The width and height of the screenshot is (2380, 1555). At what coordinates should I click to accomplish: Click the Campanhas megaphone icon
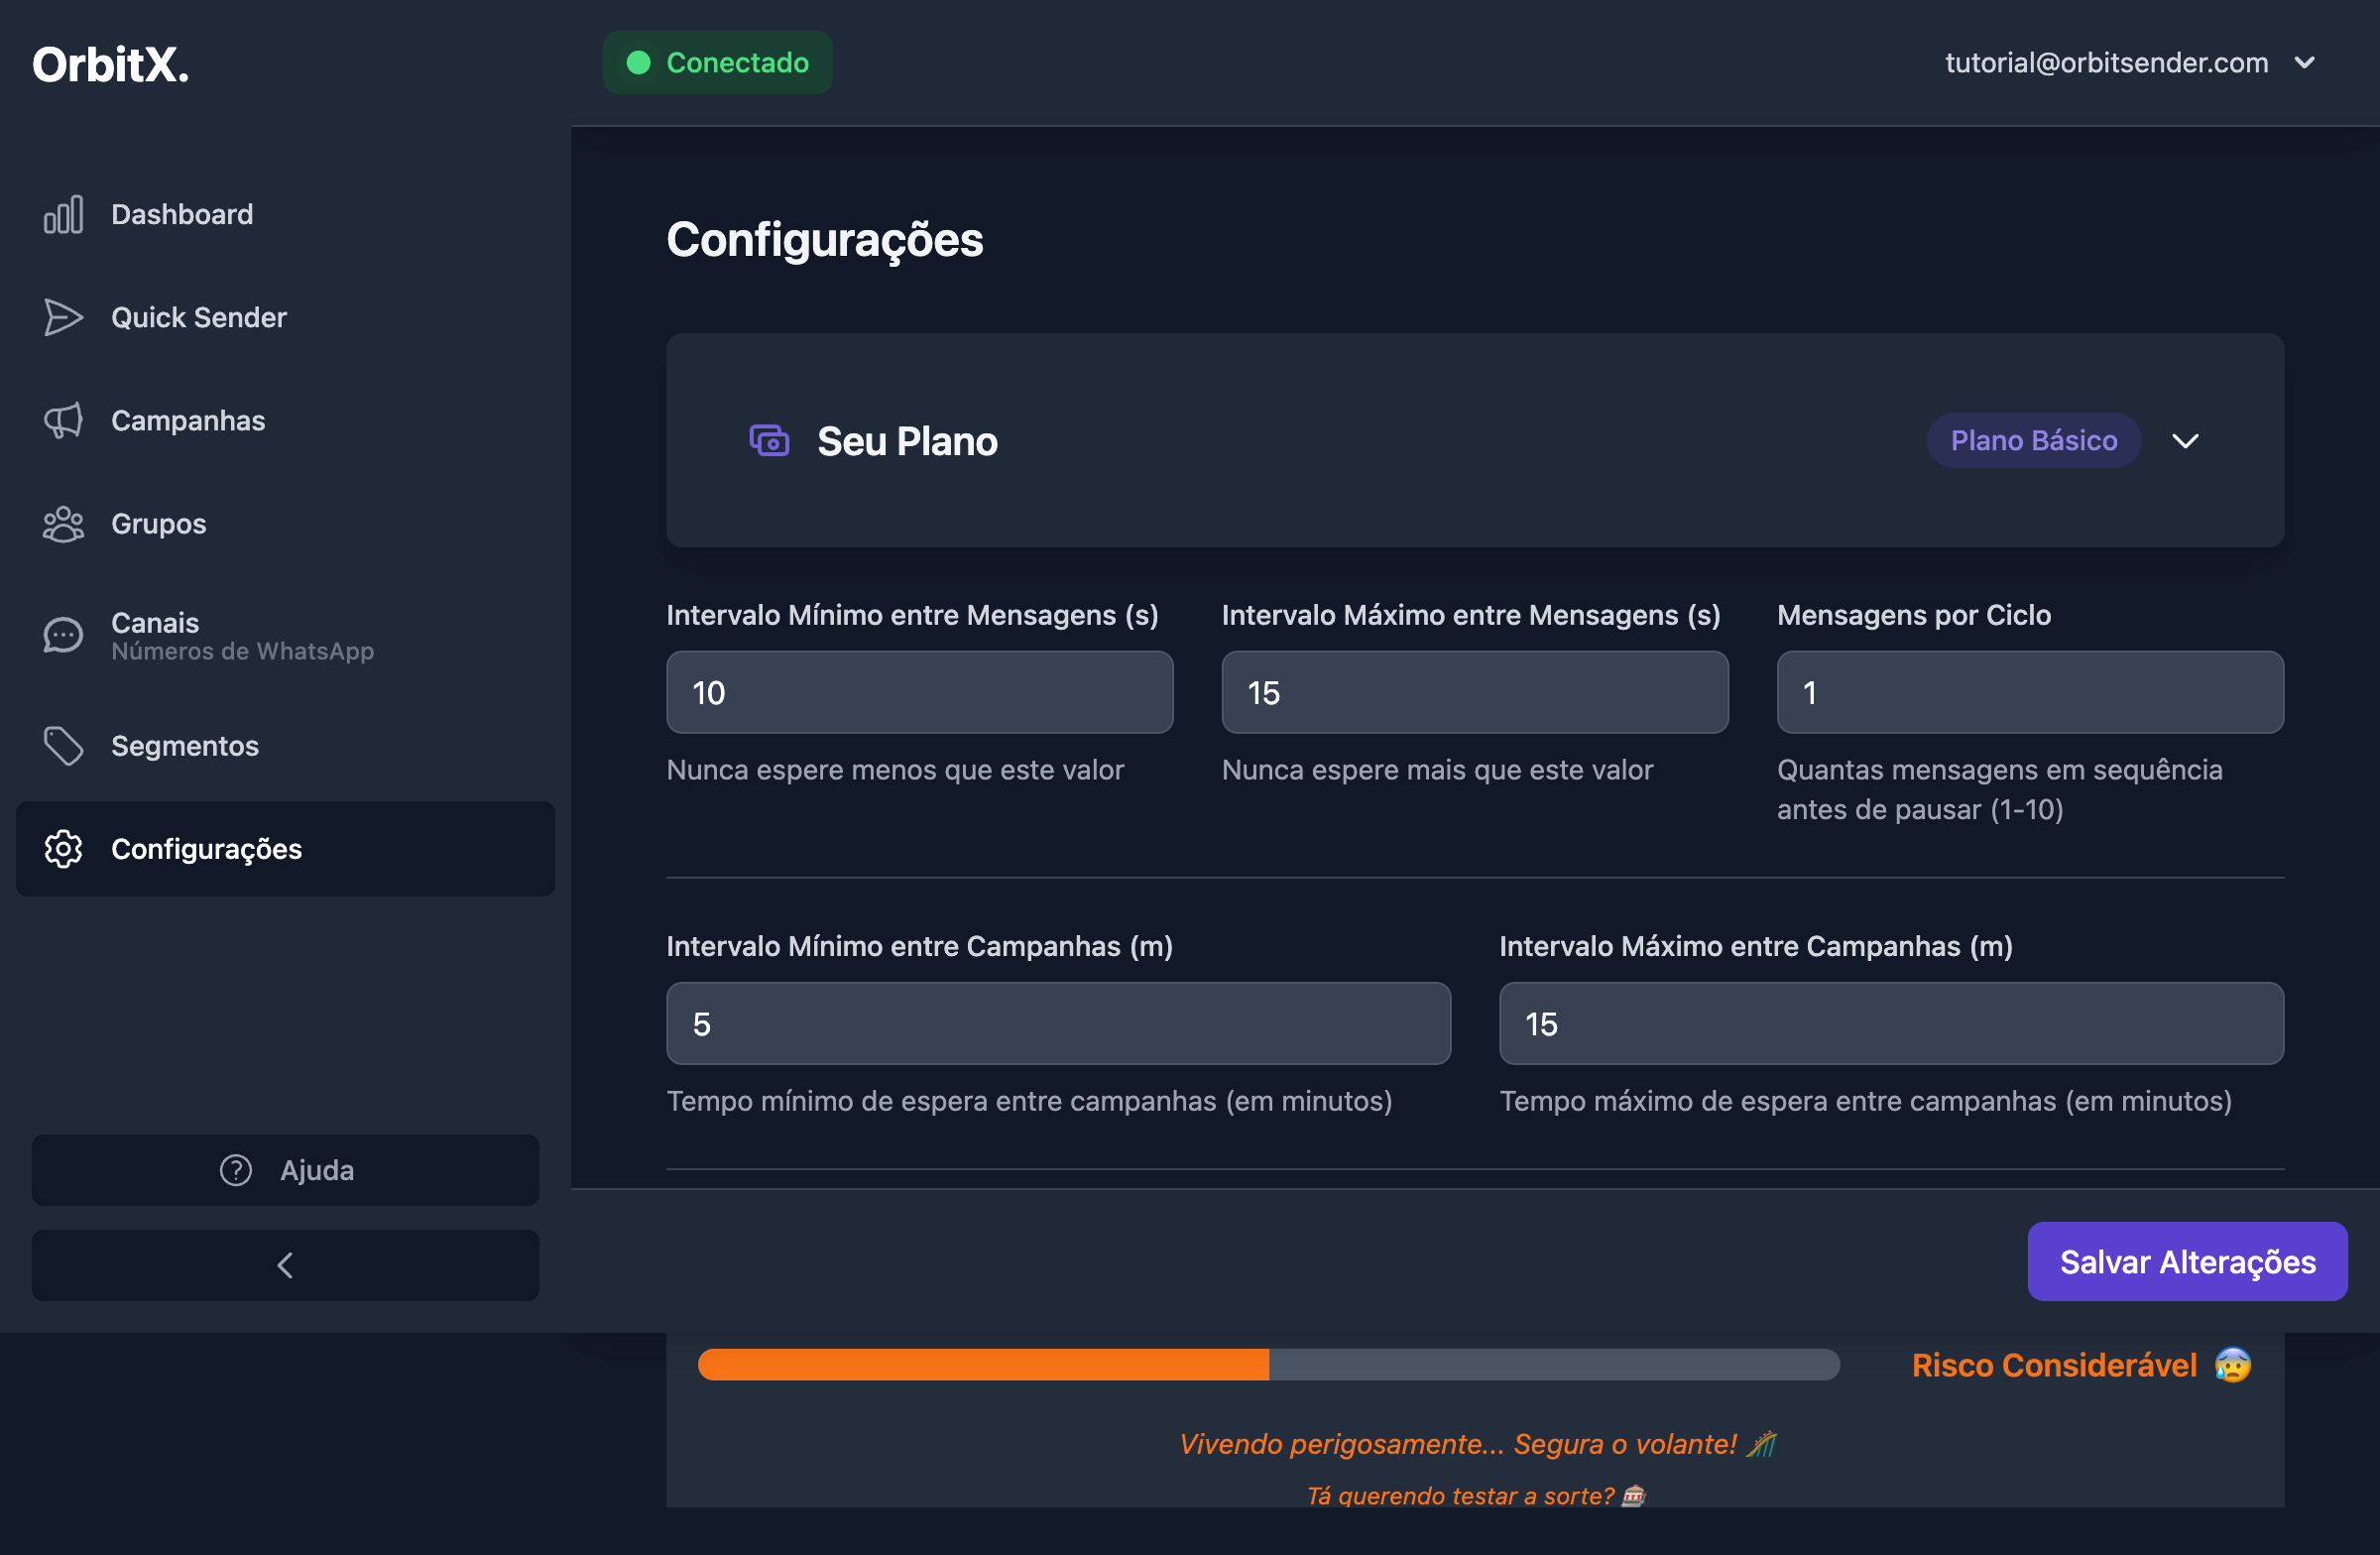point(63,420)
